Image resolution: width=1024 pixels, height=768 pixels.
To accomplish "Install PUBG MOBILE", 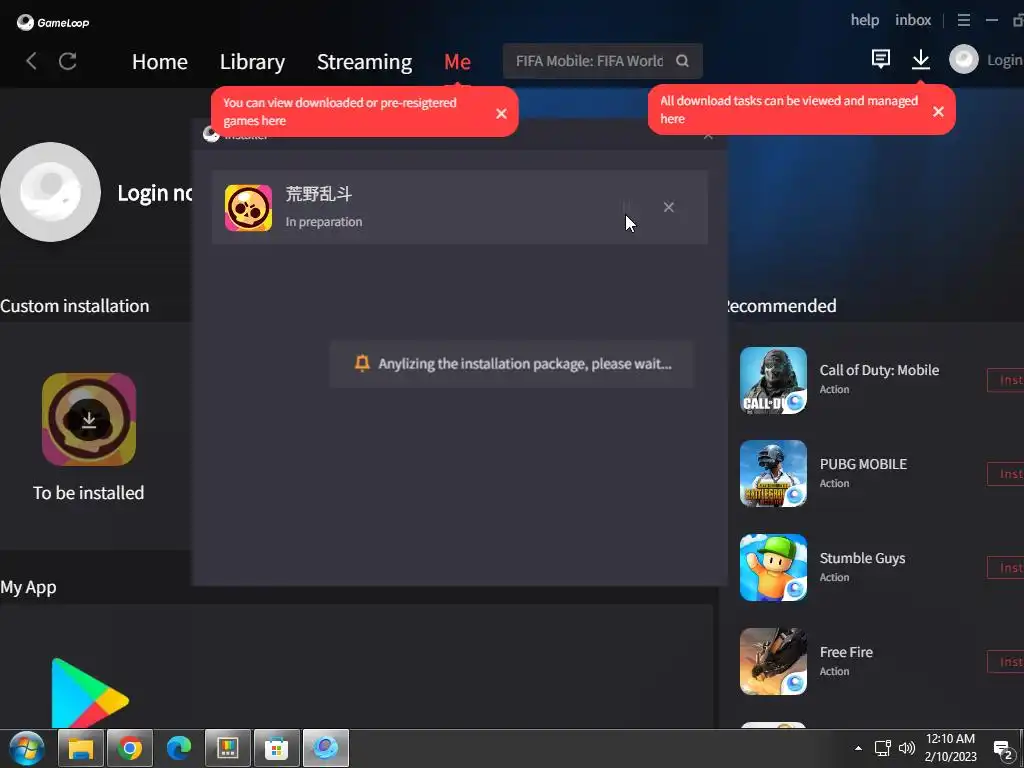I will tap(1006, 474).
